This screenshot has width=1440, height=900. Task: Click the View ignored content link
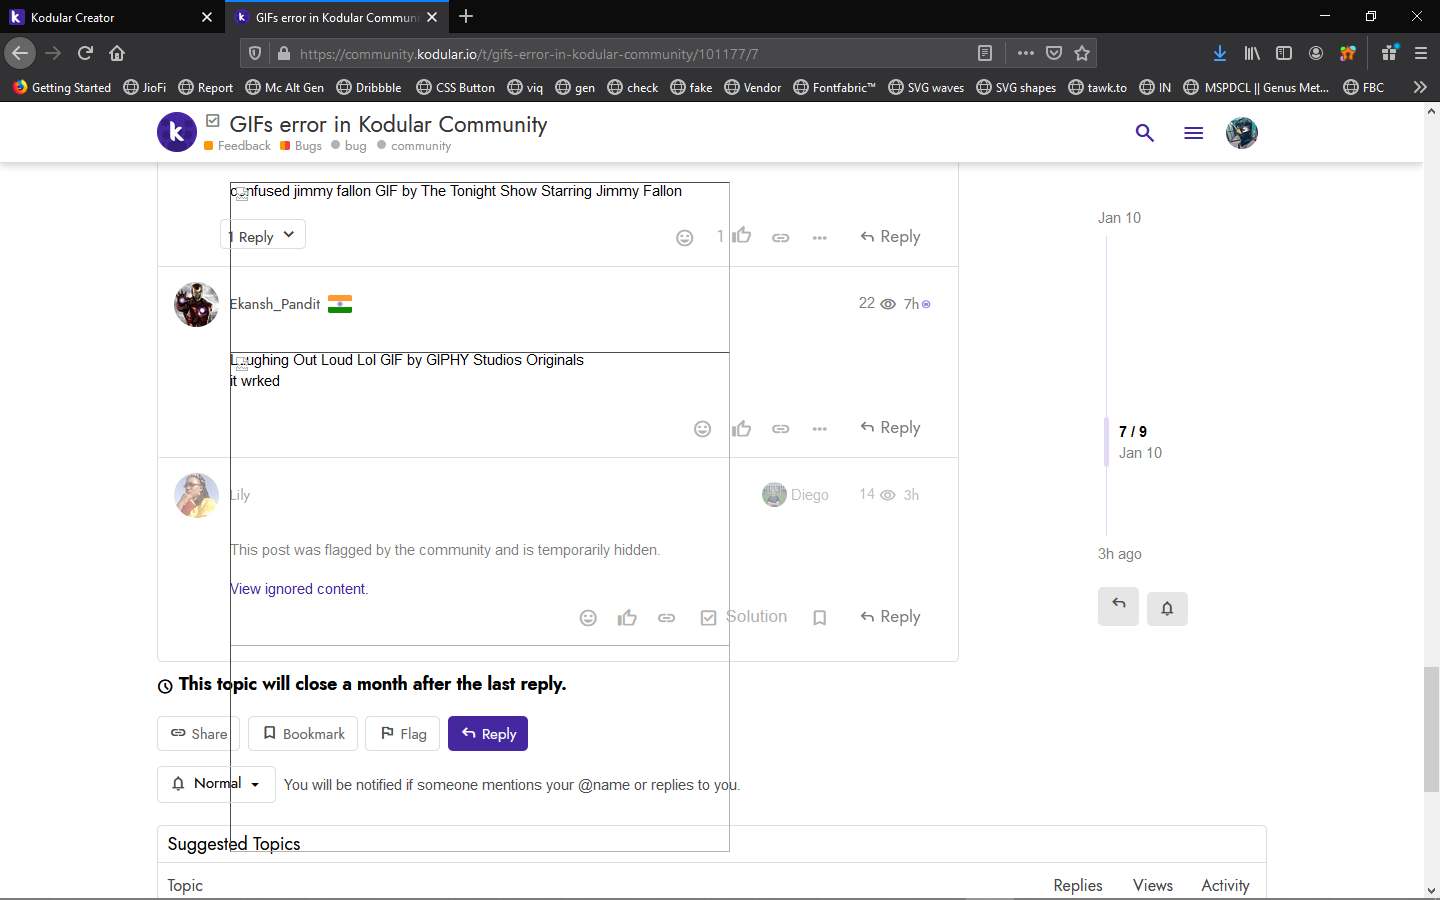[297, 588]
